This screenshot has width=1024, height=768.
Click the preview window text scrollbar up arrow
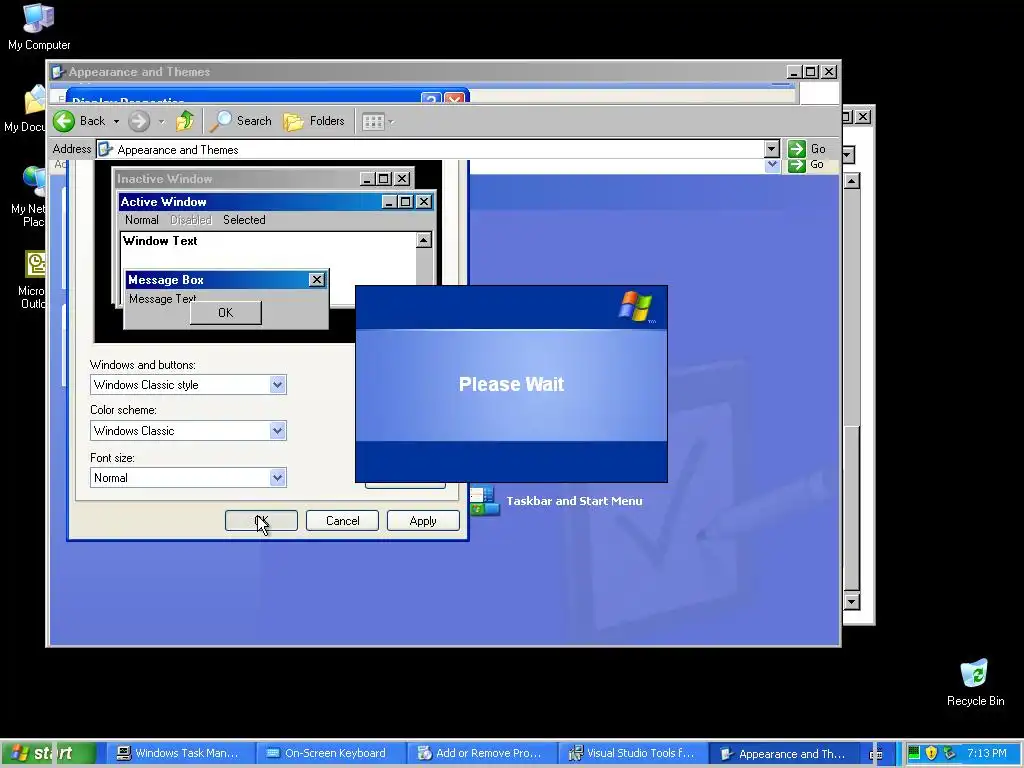click(424, 240)
